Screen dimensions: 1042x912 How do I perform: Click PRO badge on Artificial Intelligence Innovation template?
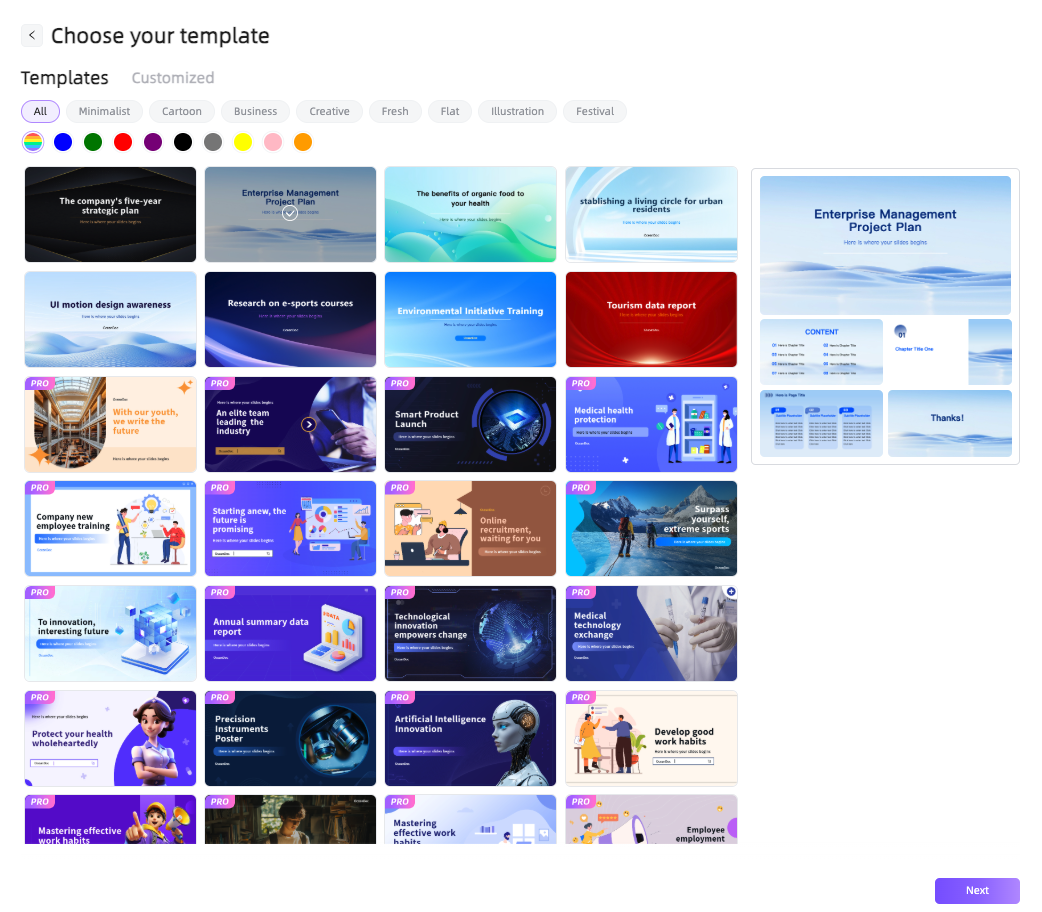400,697
